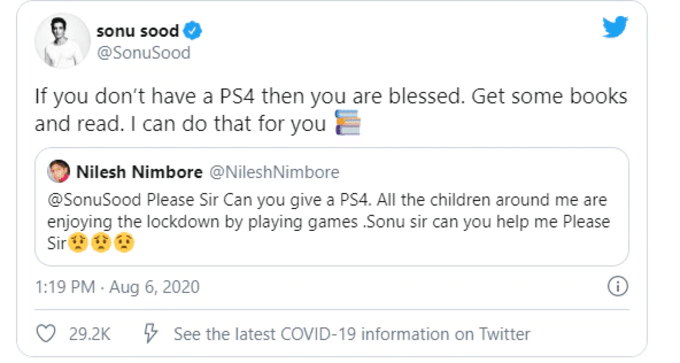Click the last worried face emoji
680x363 pixels.
coord(124,243)
